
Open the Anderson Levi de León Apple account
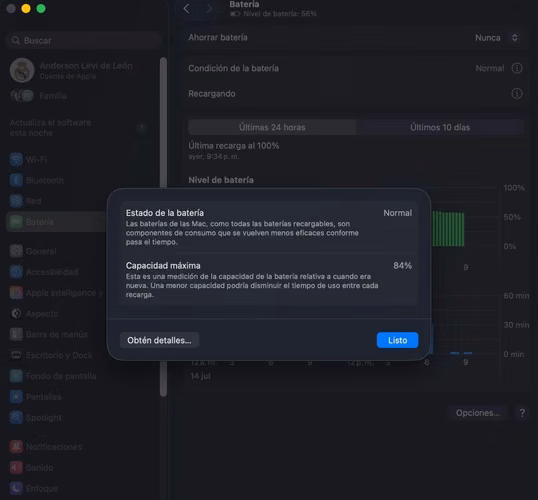coord(71,70)
